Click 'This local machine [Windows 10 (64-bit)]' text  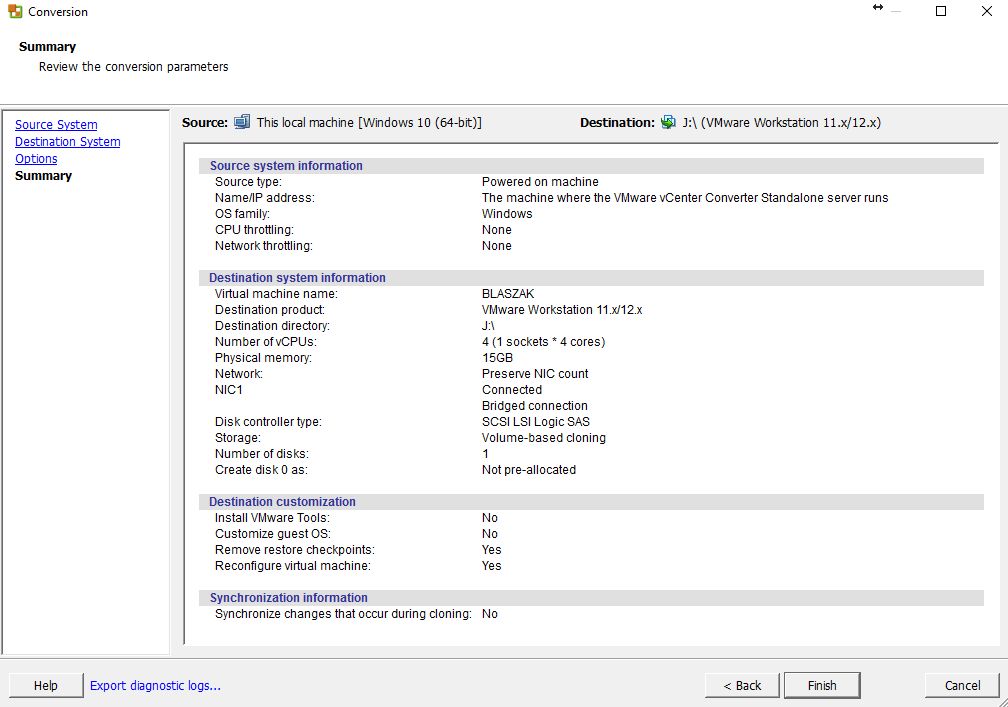click(x=369, y=123)
